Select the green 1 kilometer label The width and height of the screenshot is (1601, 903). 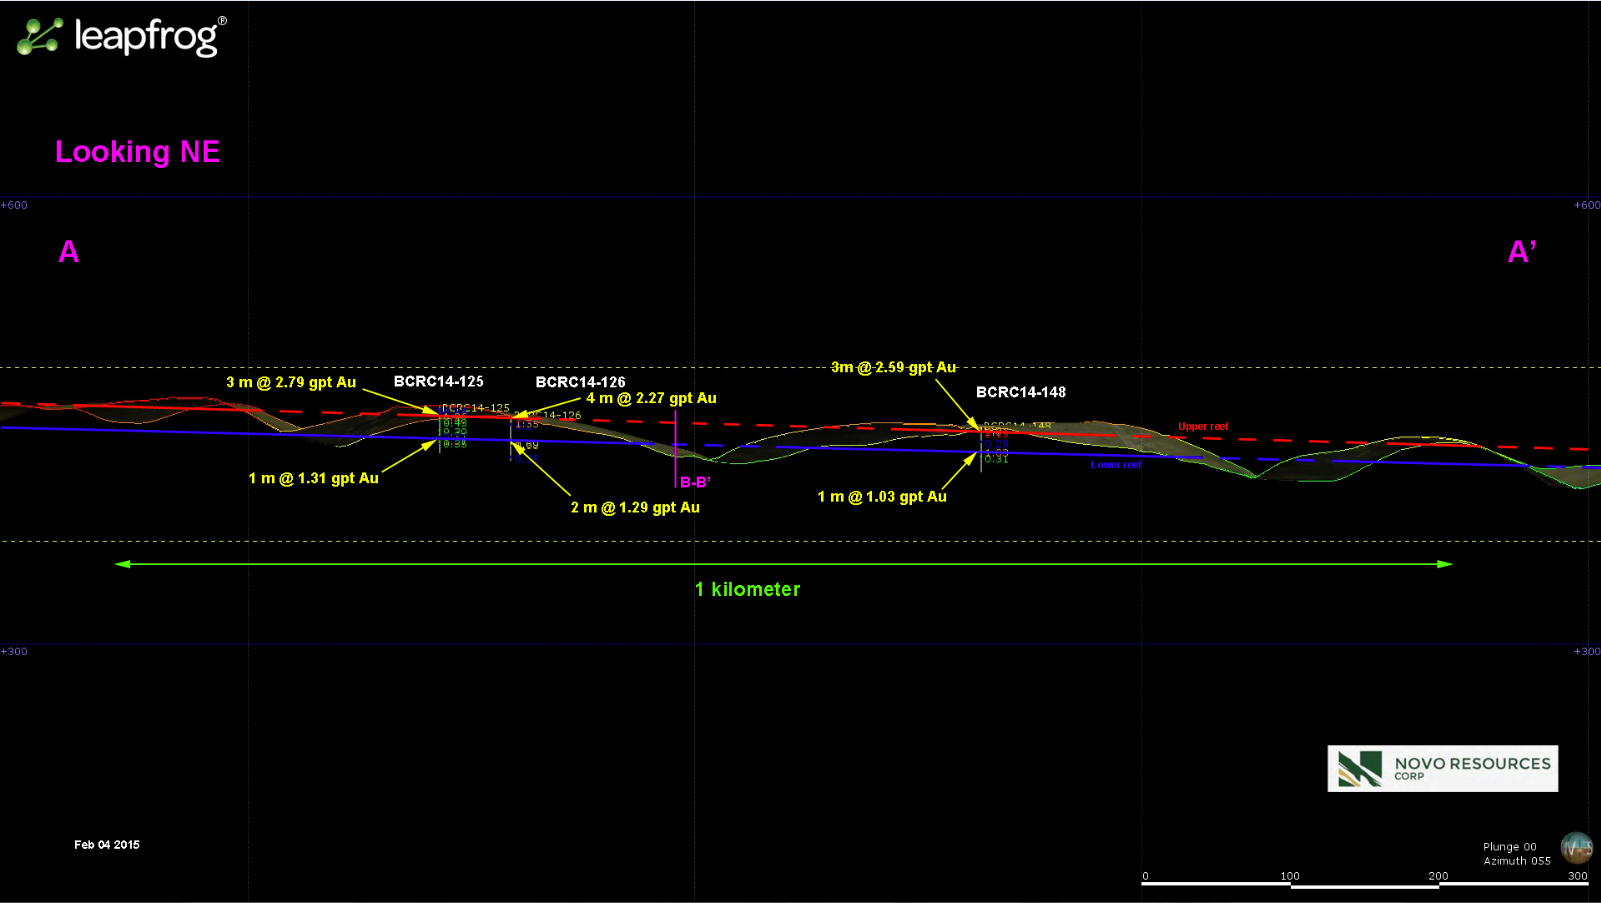tap(747, 589)
